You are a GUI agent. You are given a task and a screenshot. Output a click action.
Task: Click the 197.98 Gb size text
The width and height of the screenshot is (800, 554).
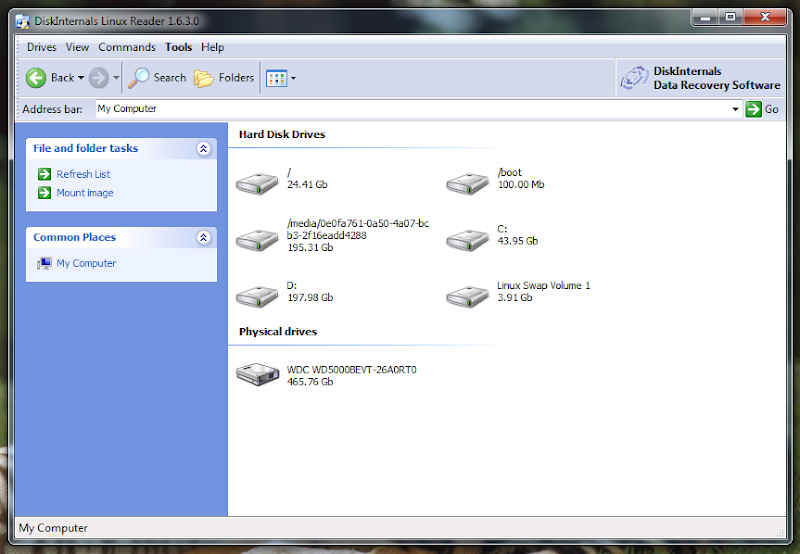pyautogui.click(x=310, y=297)
